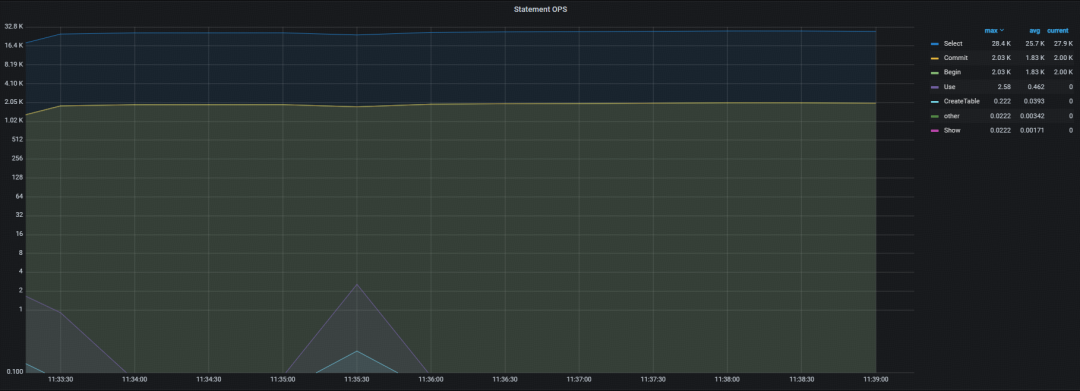Click the Show series pink color marker

point(935,130)
